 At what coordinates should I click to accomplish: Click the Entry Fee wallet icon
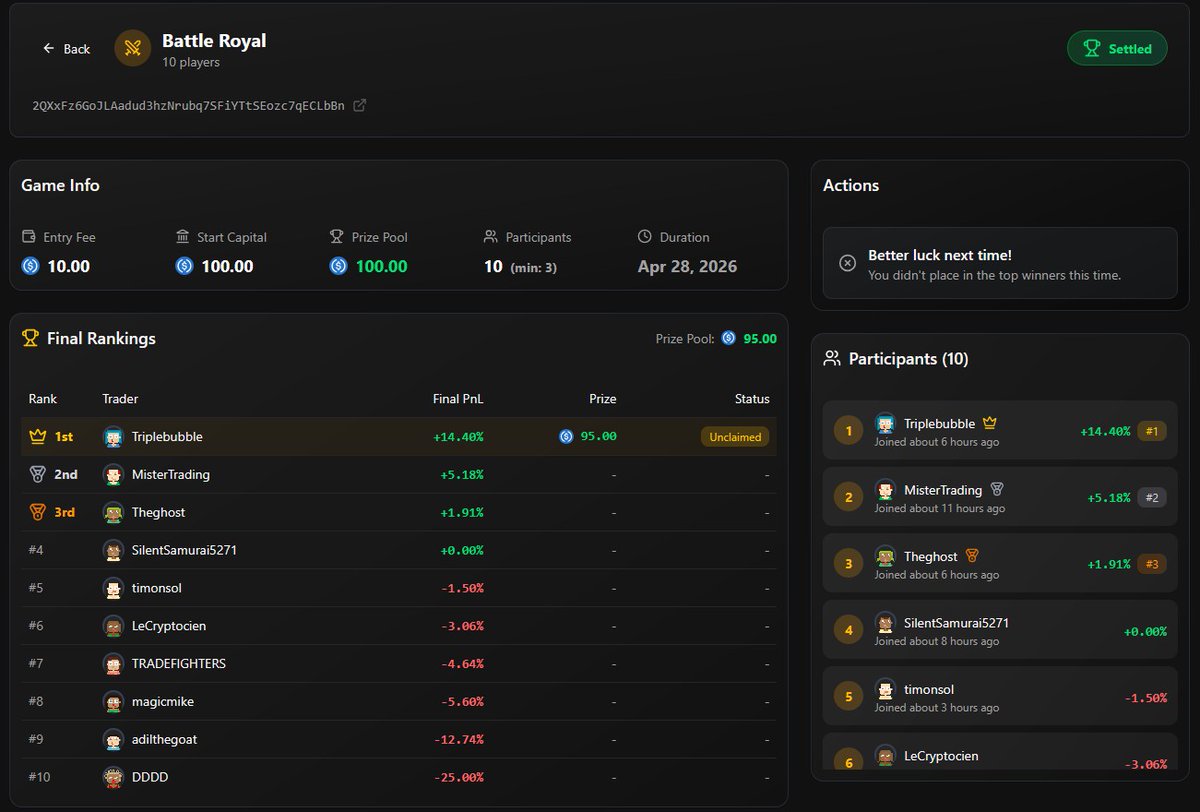[x=29, y=237]
